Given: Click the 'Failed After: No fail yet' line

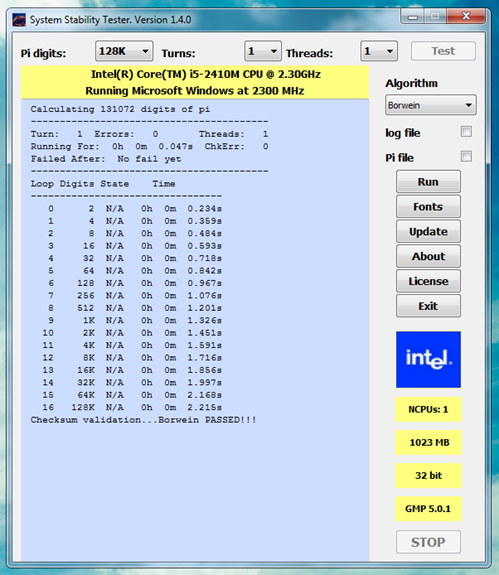Looking at the screenshot, I should 106,159.
